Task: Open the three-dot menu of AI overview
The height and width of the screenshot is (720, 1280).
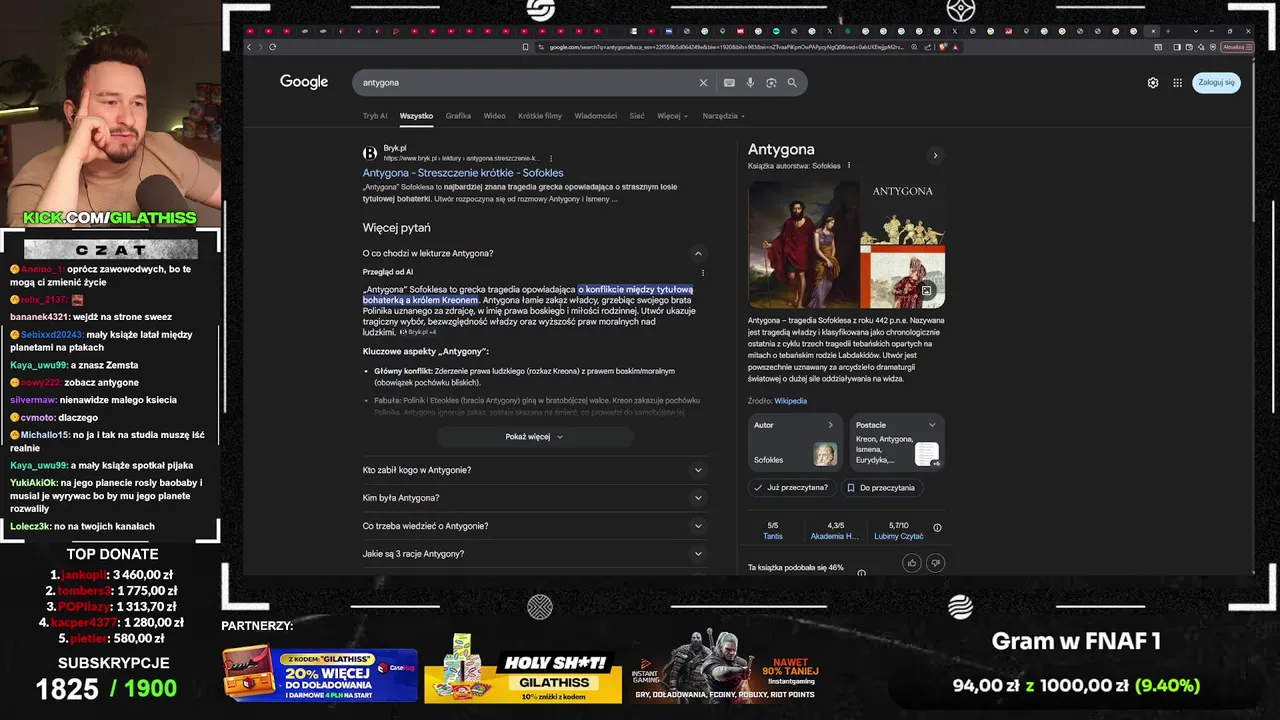Action: pos(703,272)
